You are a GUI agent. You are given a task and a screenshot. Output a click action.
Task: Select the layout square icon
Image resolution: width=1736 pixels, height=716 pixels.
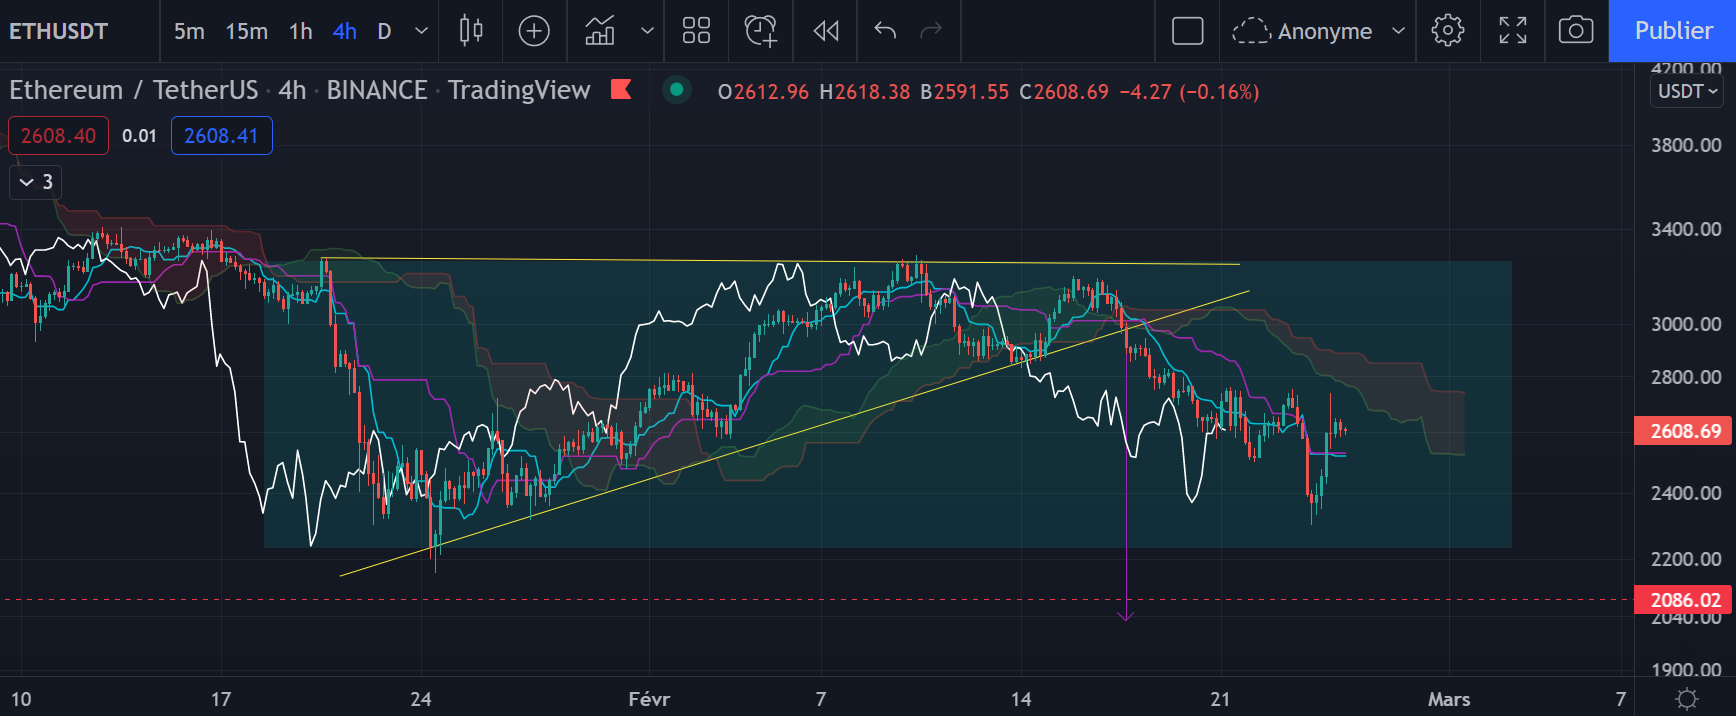click(1187, 31)
